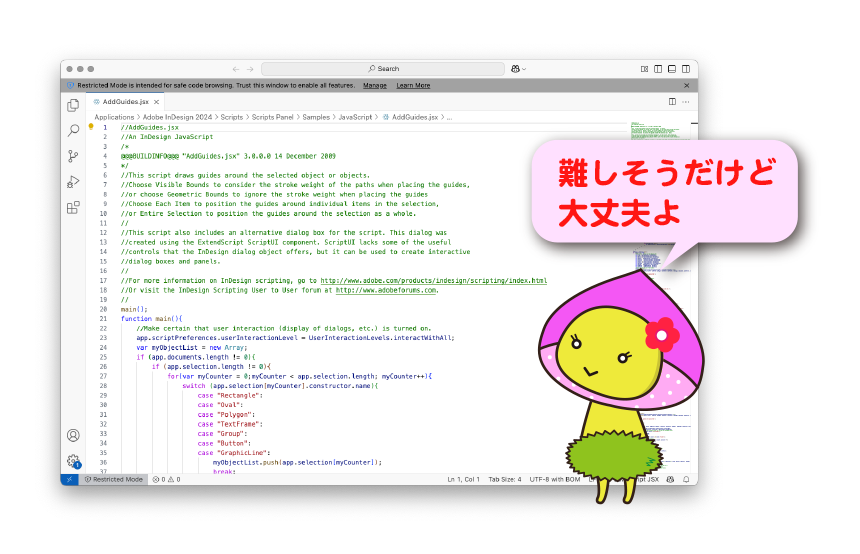The height and width of the screenshot is (554, 860).
Task: Click the Copilot status bar icon
Action: click(670, 479)
